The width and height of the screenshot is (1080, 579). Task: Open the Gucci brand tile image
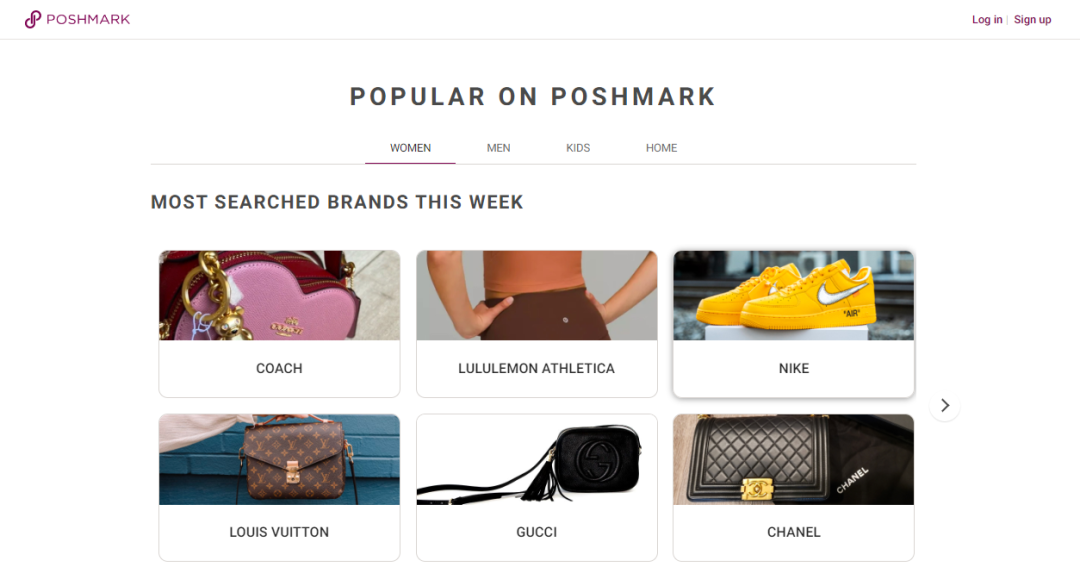[x=536, y=458]
